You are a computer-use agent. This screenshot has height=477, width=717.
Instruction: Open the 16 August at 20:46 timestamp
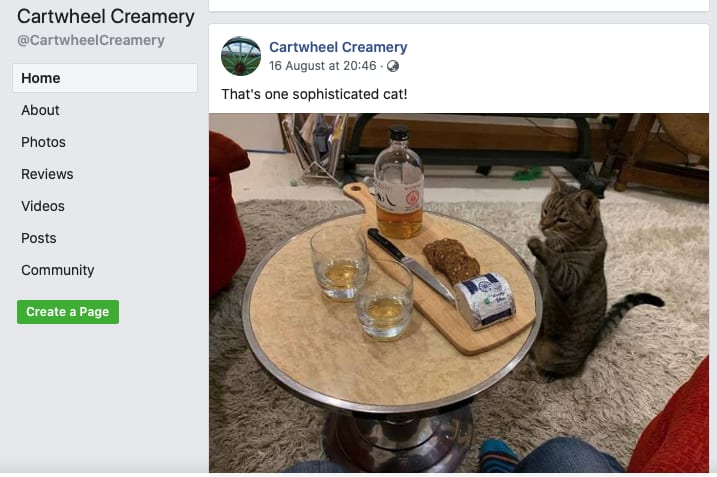pos(322,66)
